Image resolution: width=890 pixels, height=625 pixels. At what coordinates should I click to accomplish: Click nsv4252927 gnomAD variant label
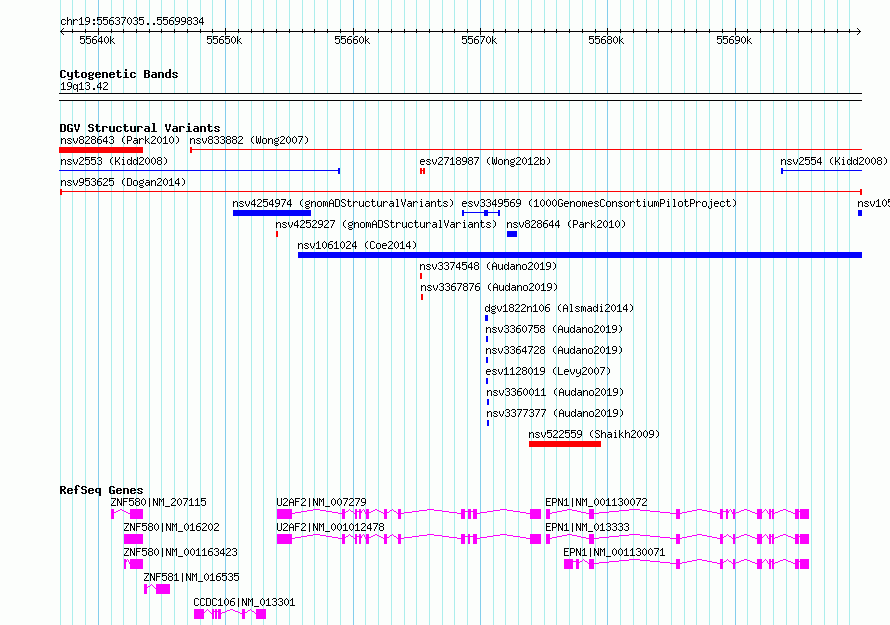click(386, 224)
